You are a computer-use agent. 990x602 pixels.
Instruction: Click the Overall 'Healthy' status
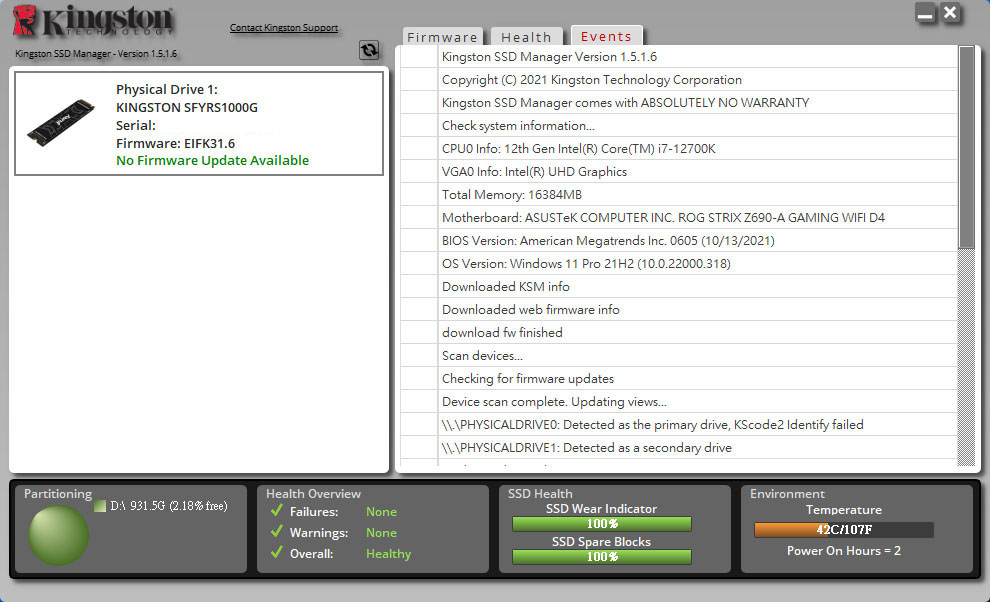pos(388,554)
